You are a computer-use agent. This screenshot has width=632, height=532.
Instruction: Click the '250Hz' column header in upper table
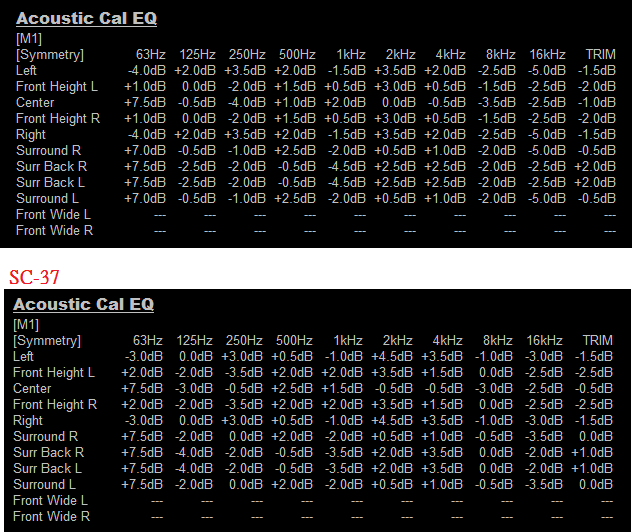point(247,54)
